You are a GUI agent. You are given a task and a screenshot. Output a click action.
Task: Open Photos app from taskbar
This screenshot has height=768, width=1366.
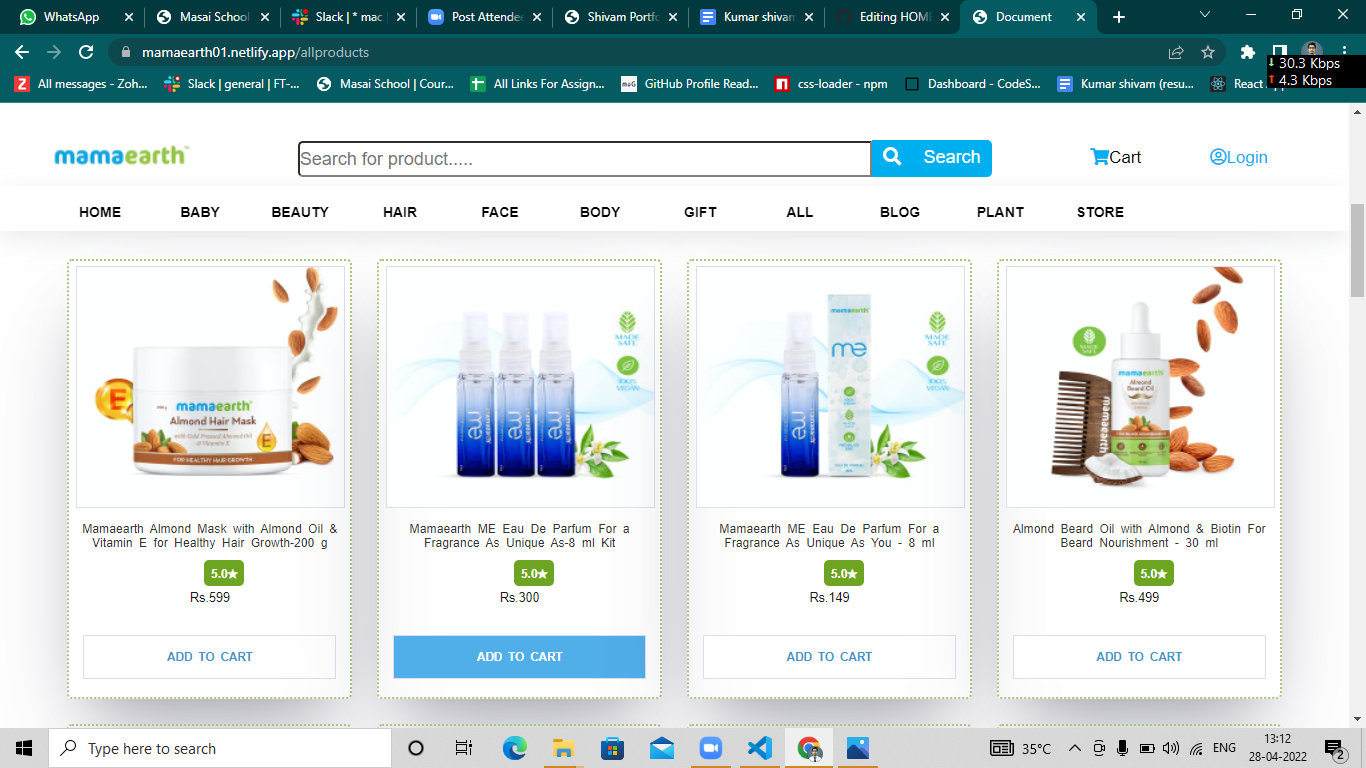pos(858,748)
